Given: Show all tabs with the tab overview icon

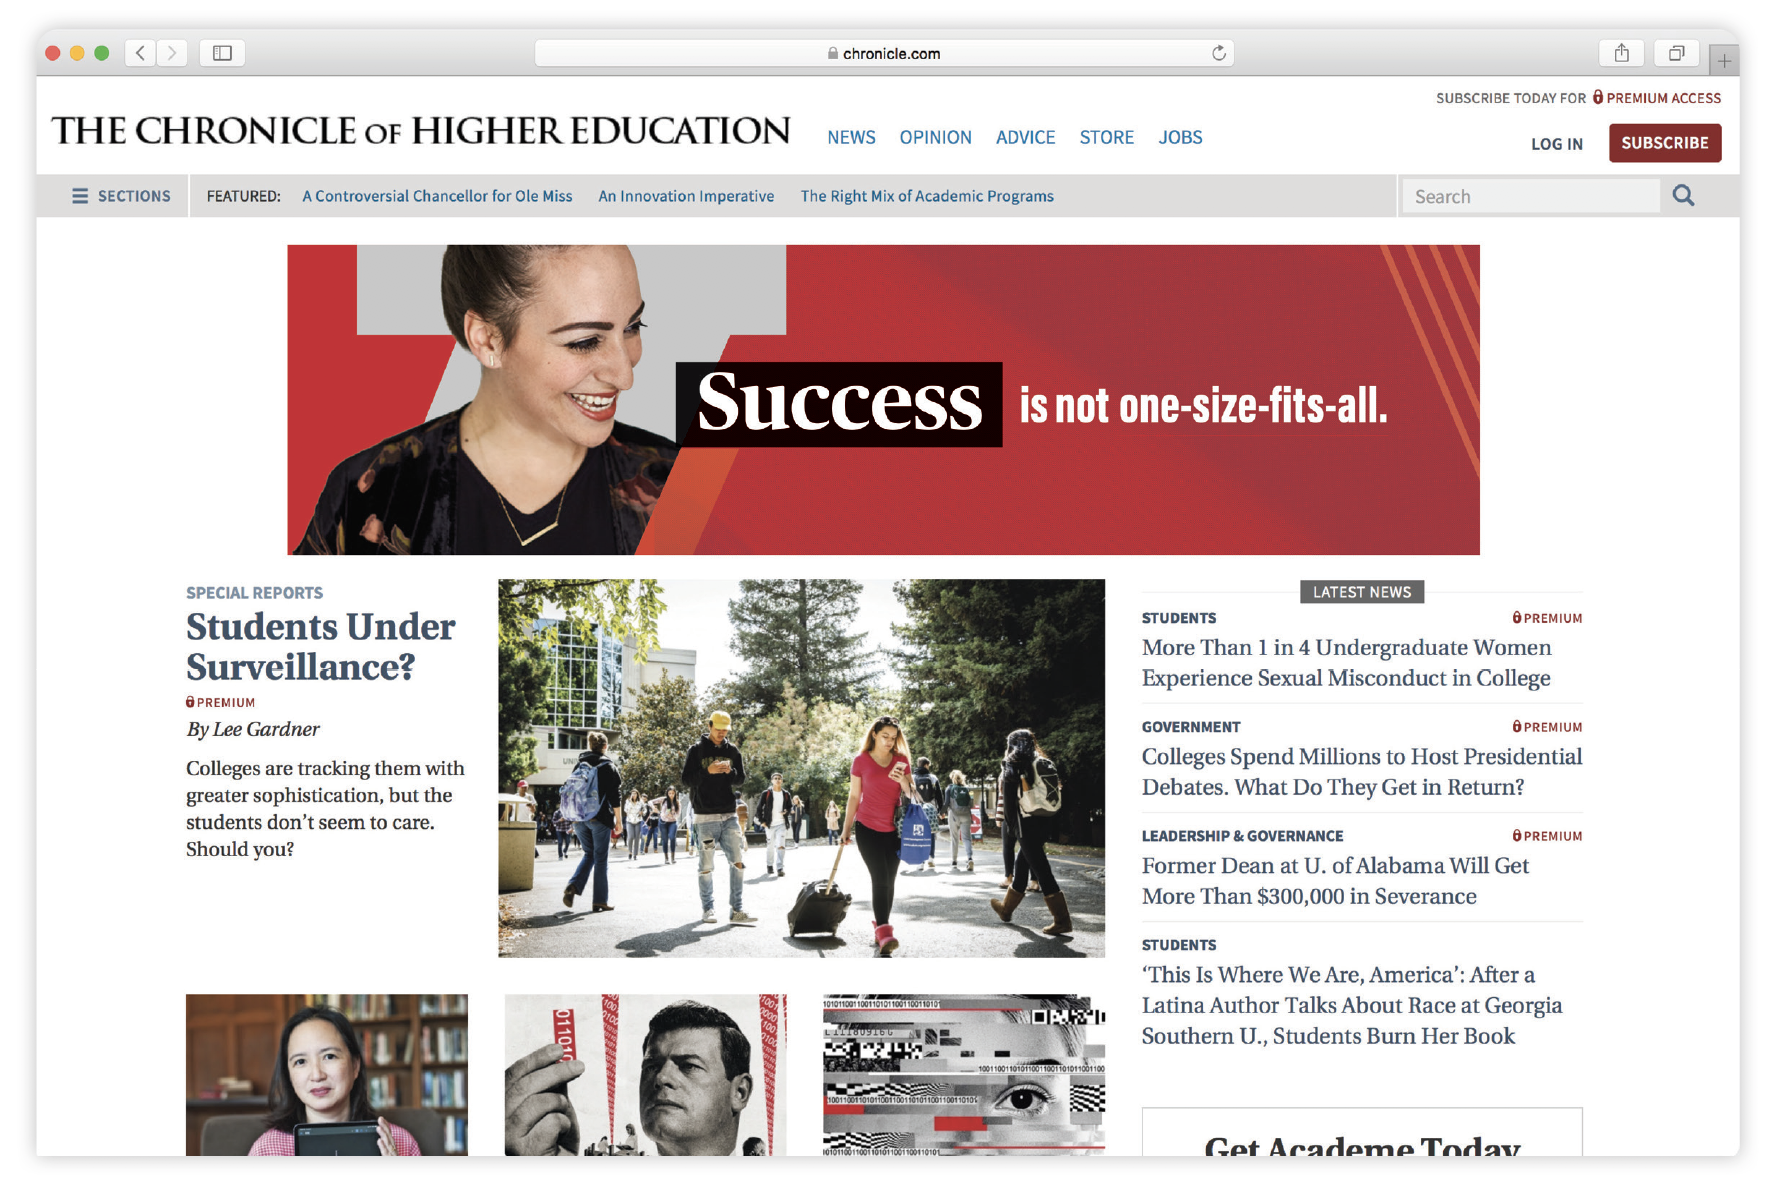Looking at the screenshot, I should point(1676,53).
